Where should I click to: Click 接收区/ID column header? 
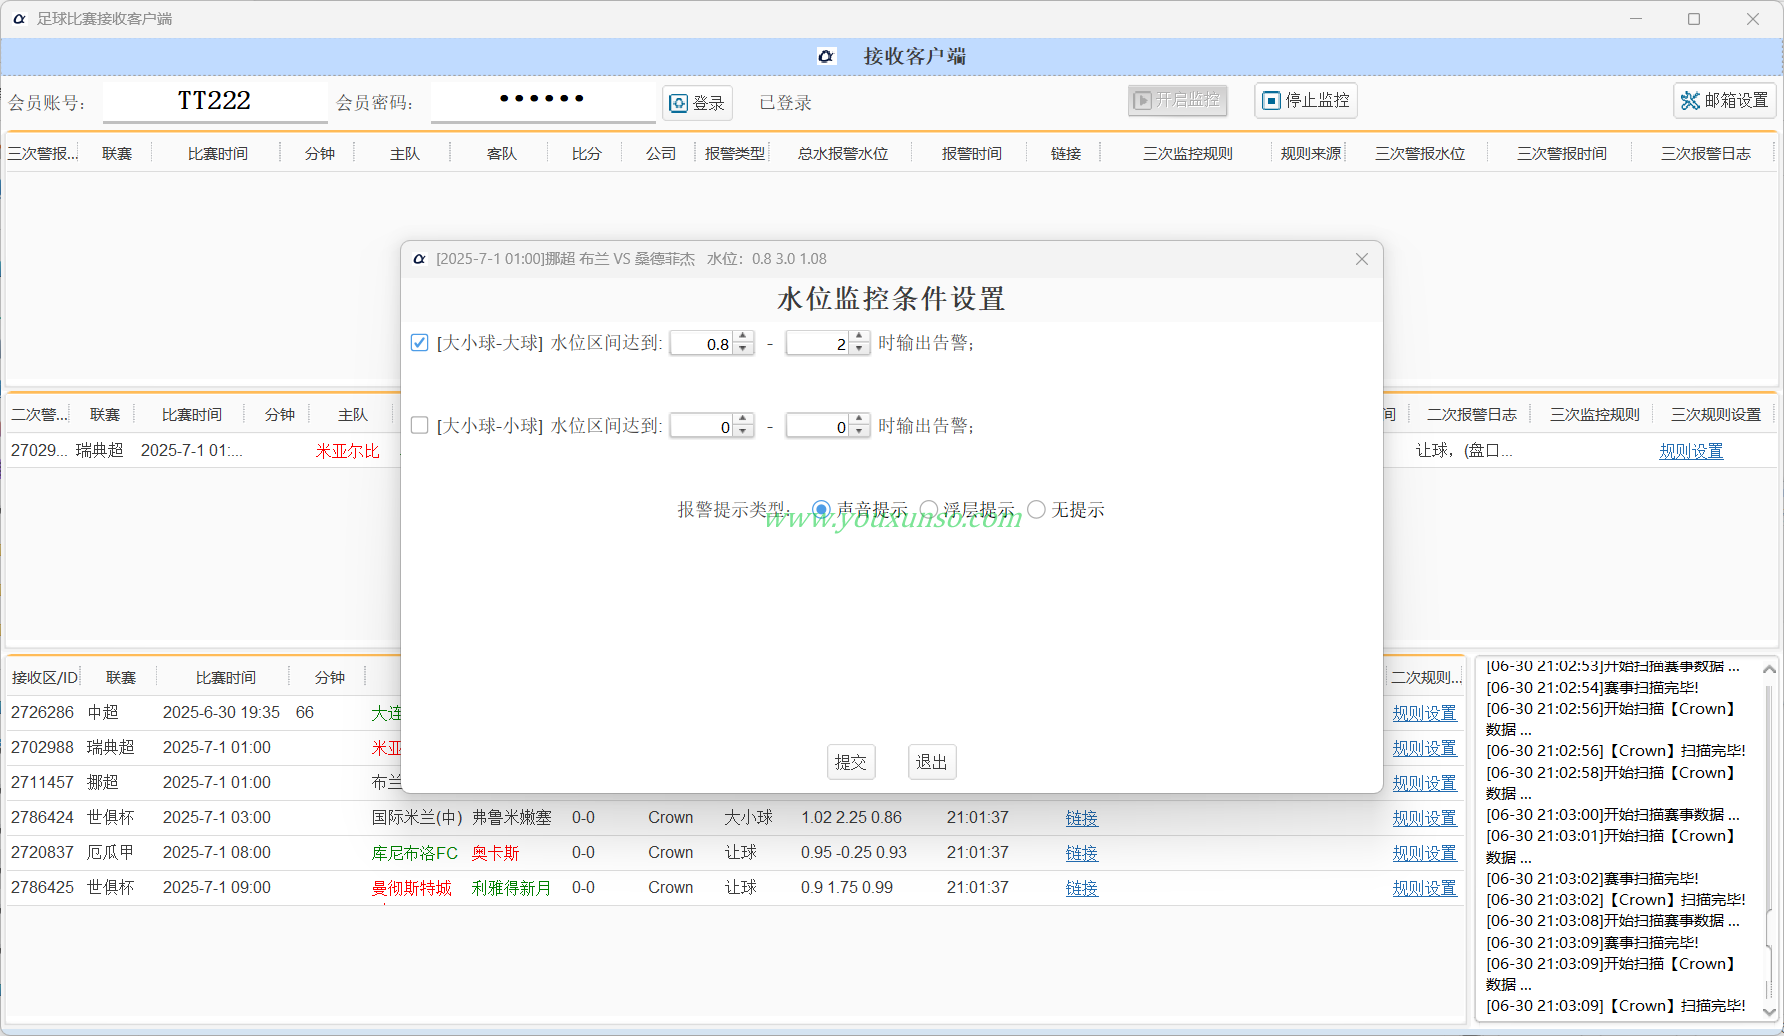(45, 677)
